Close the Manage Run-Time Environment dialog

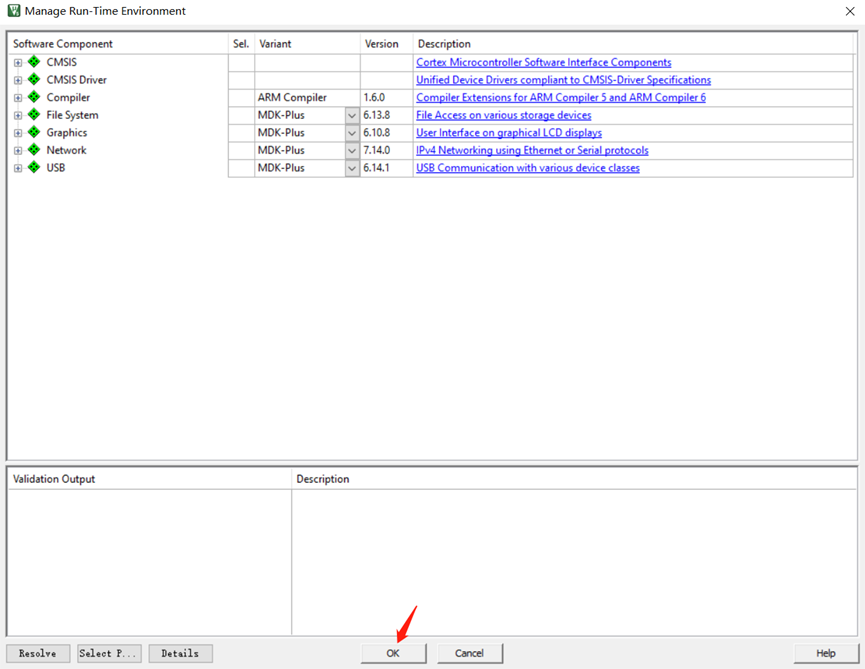(x=849, y=11)
